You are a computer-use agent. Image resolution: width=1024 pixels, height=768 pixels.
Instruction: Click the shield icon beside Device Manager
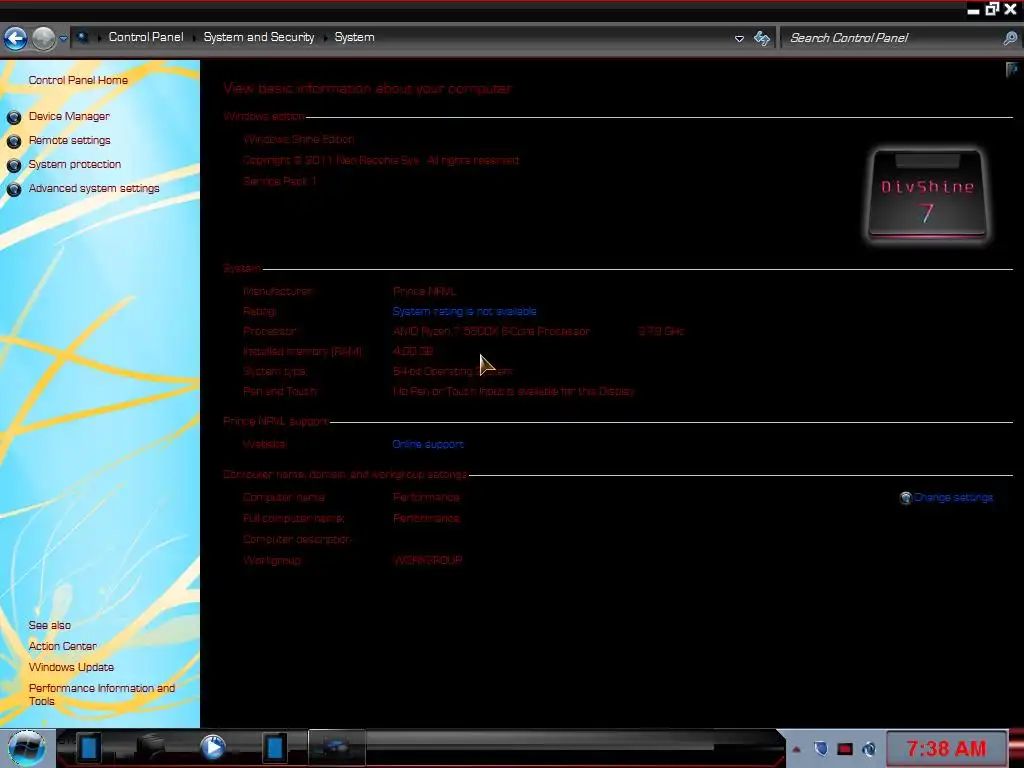14,118
